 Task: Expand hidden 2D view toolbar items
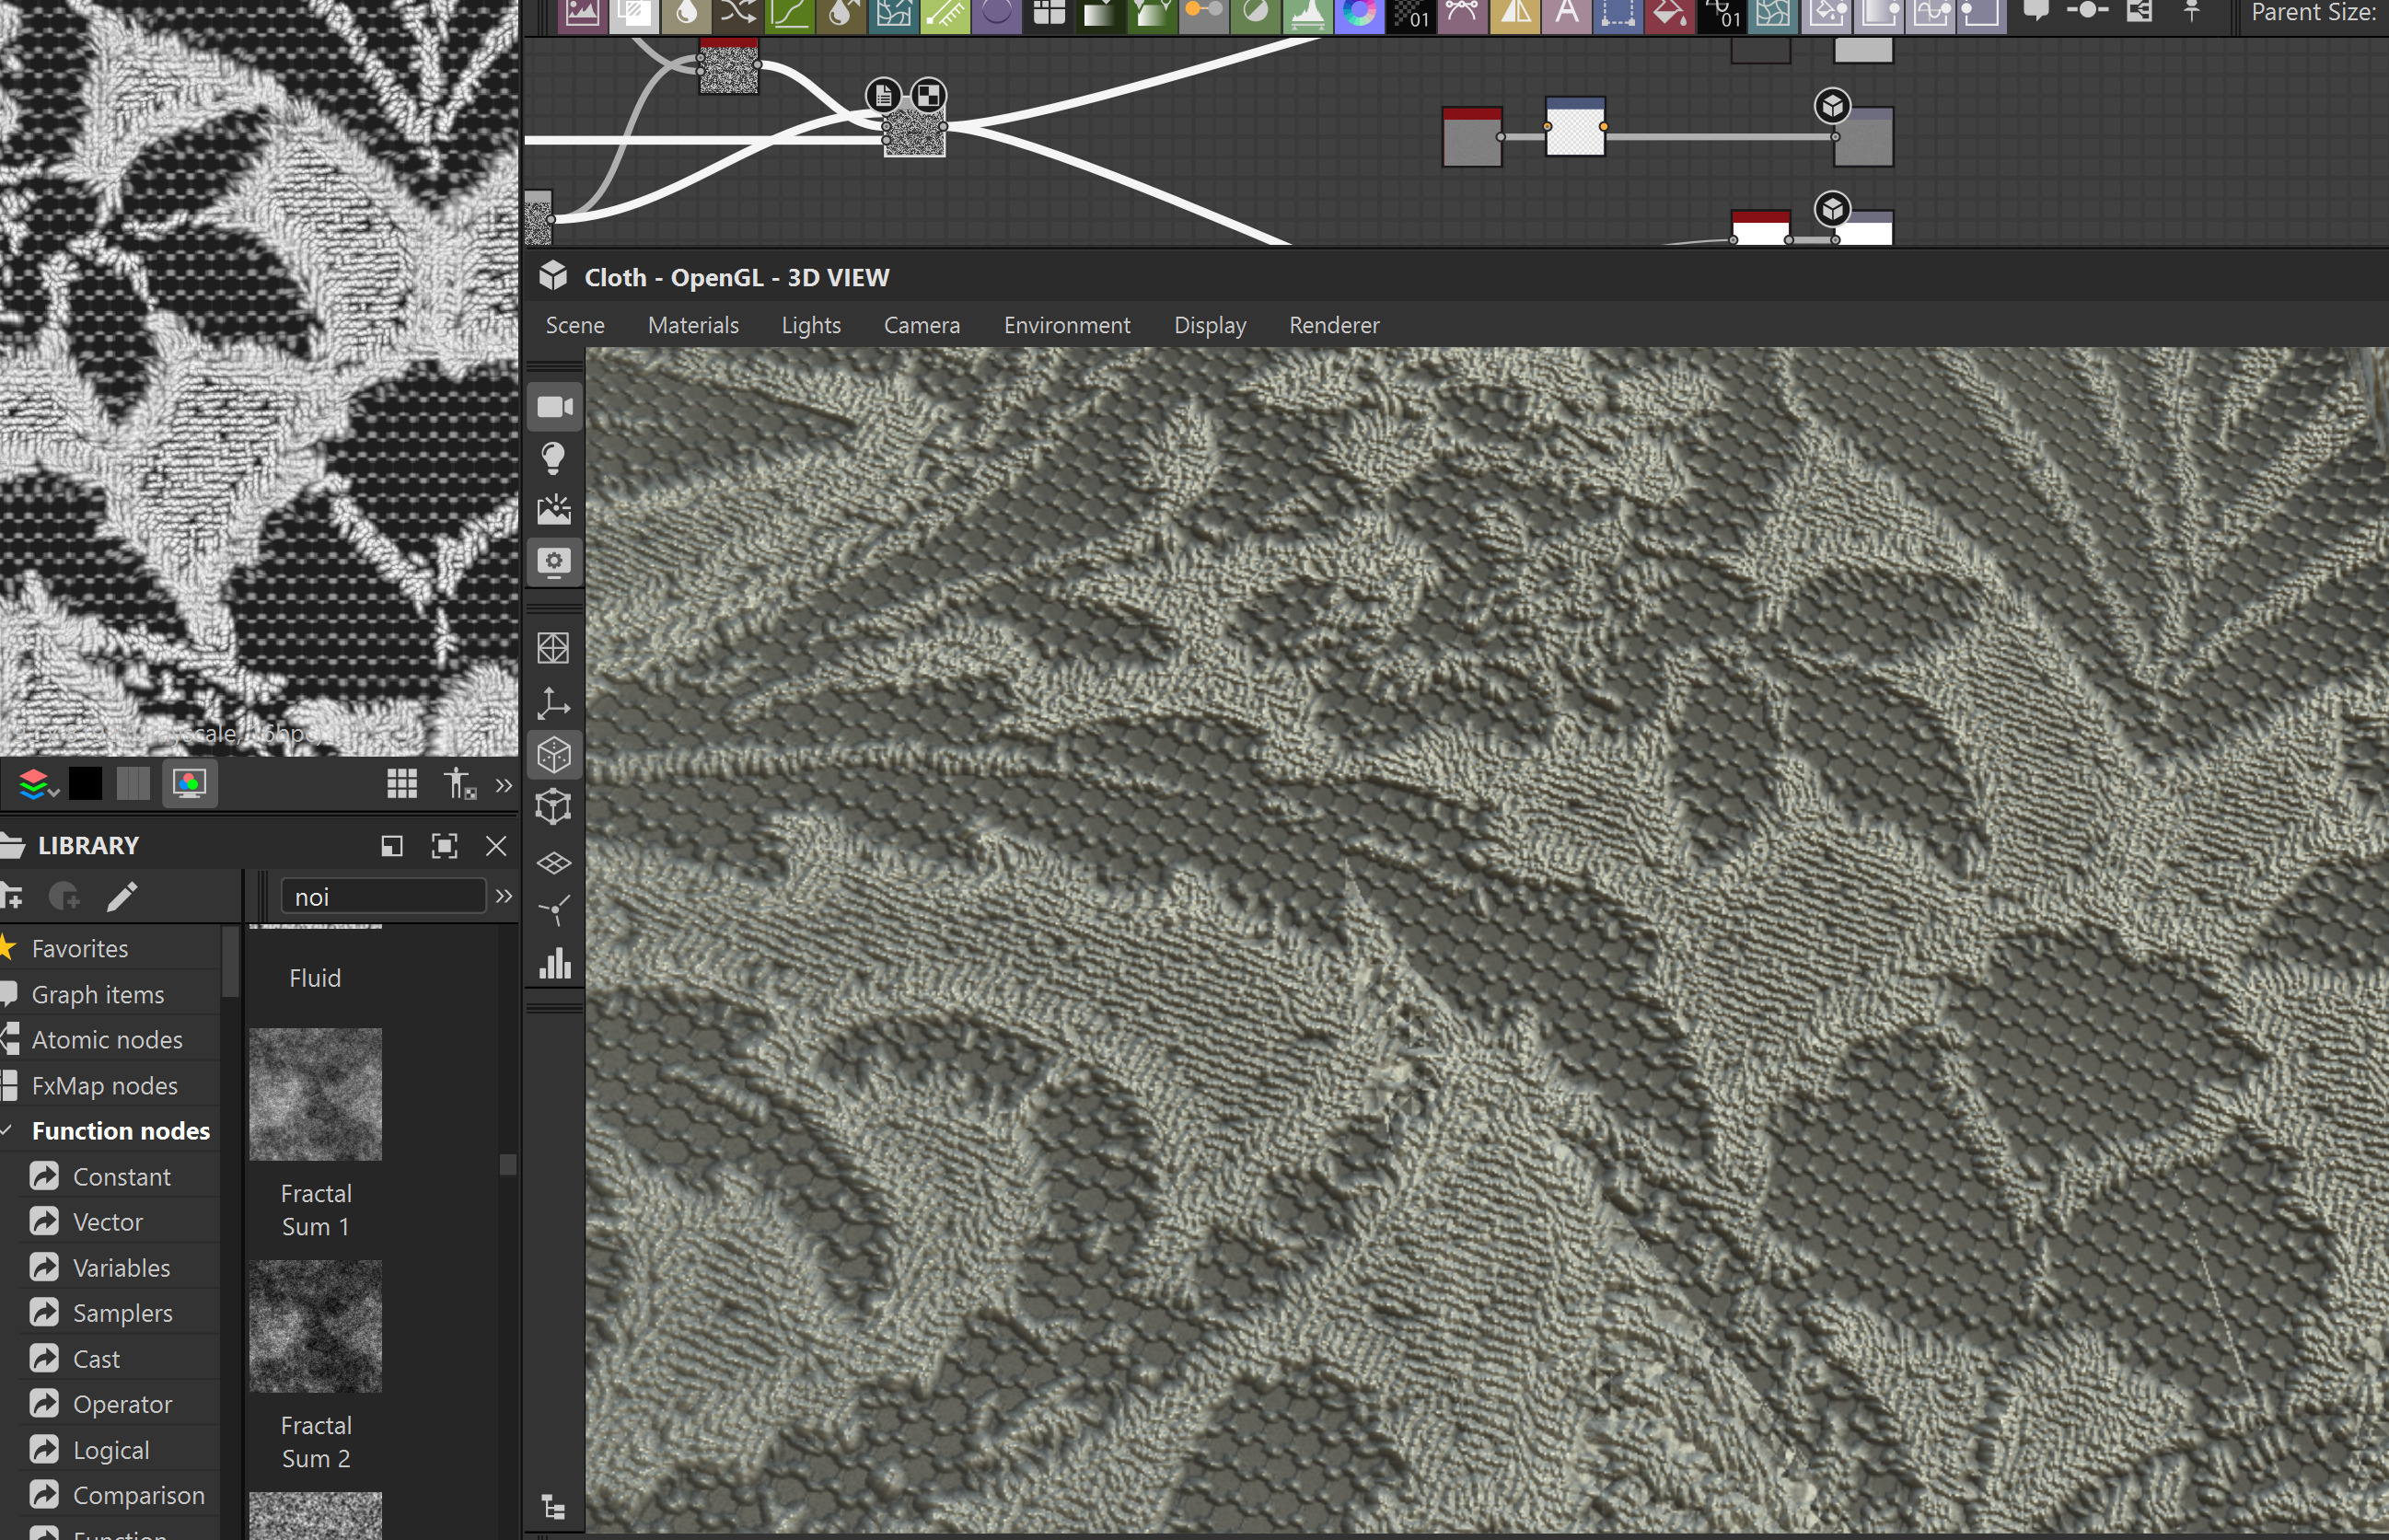[504, 785]
